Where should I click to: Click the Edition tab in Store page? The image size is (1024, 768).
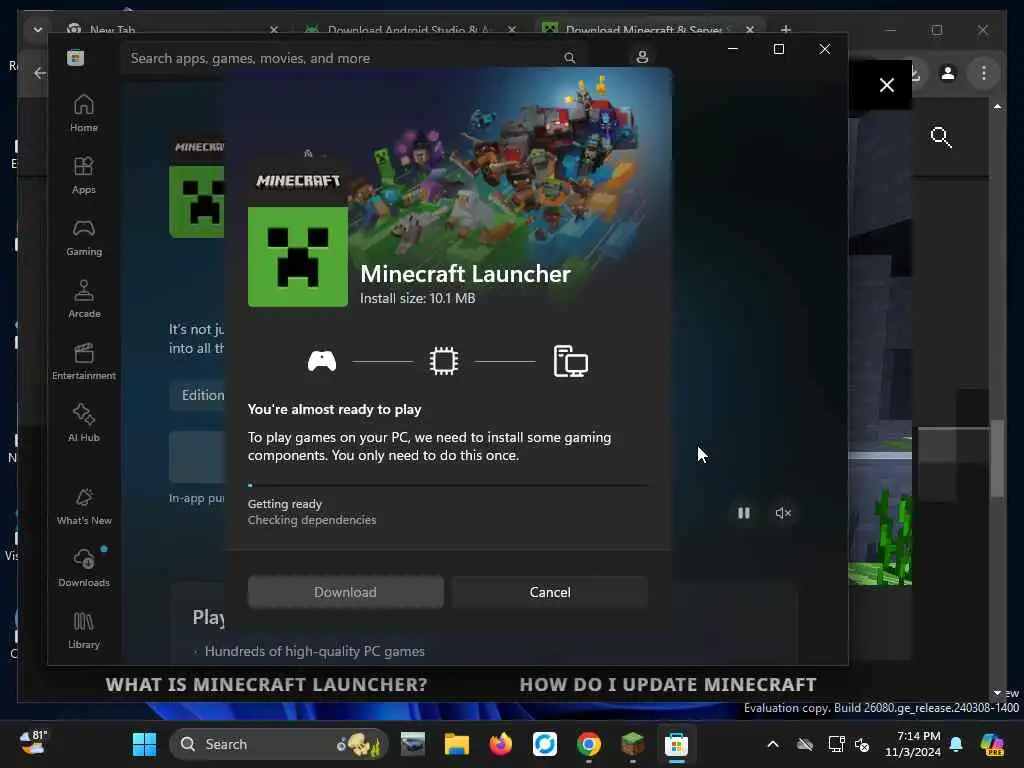tap(202, 395)
